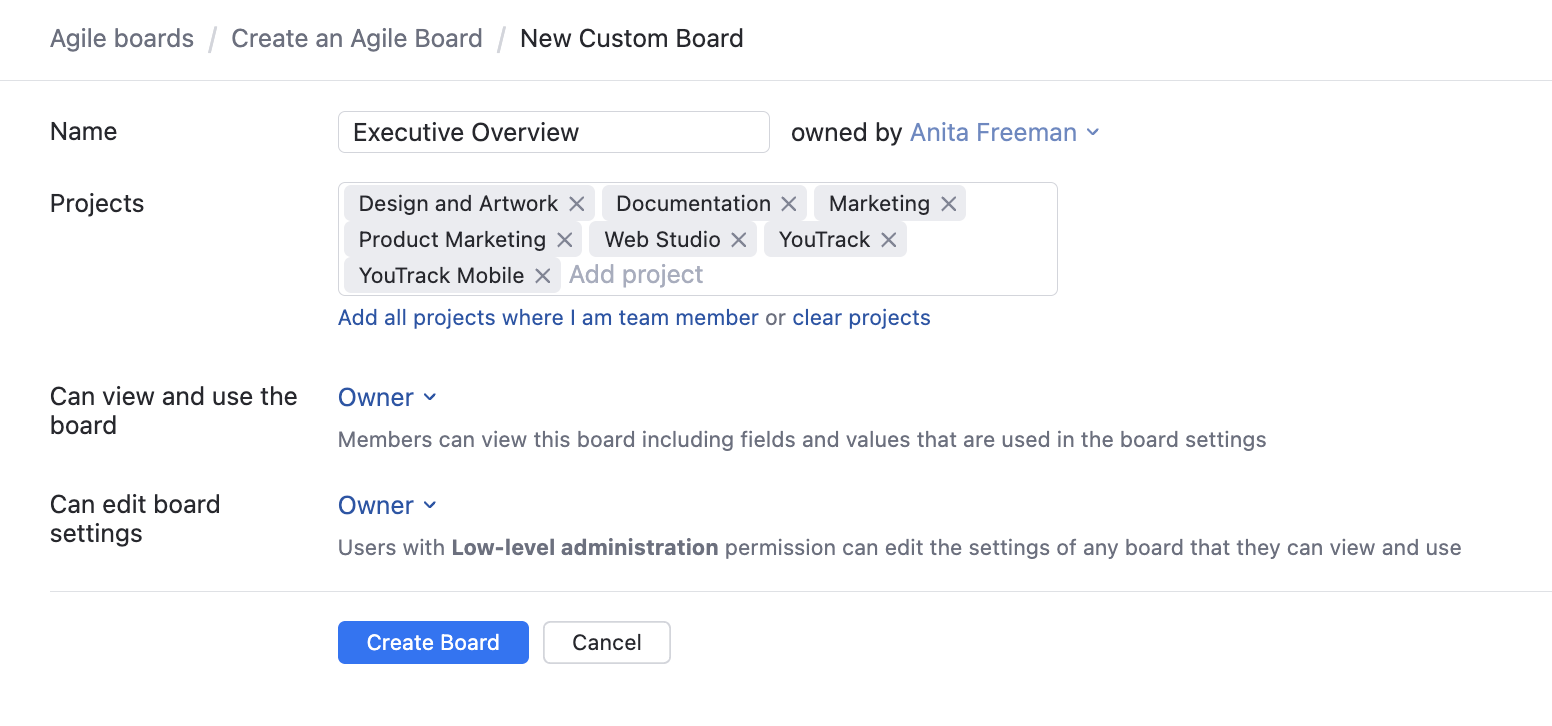Remove the YouTrack project tag
1552x726 pixels.
pos(887,239)
